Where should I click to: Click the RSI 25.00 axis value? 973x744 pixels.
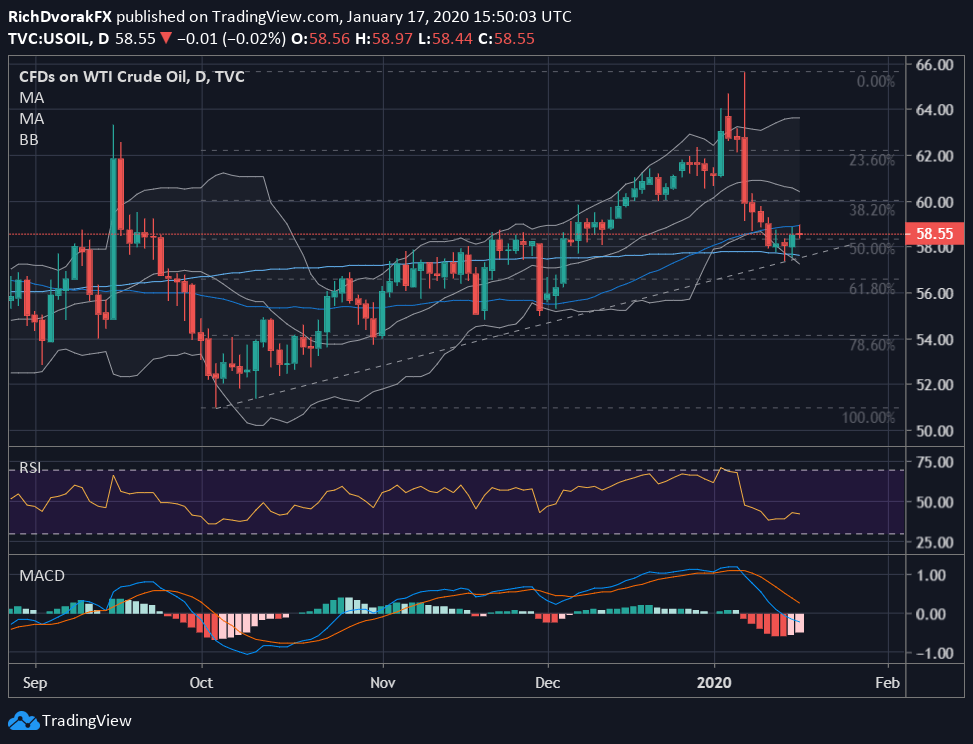coord(935,542)
